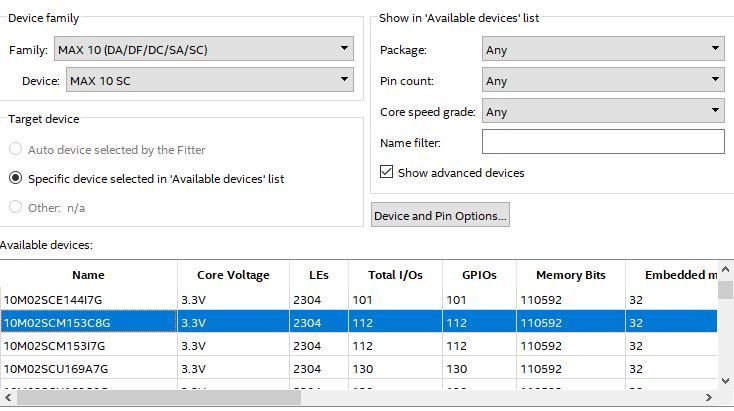Image resolution: width=734 pixels, height=411 pixels.
Task: Expand the Package dropdown
Action: [602, 49]
